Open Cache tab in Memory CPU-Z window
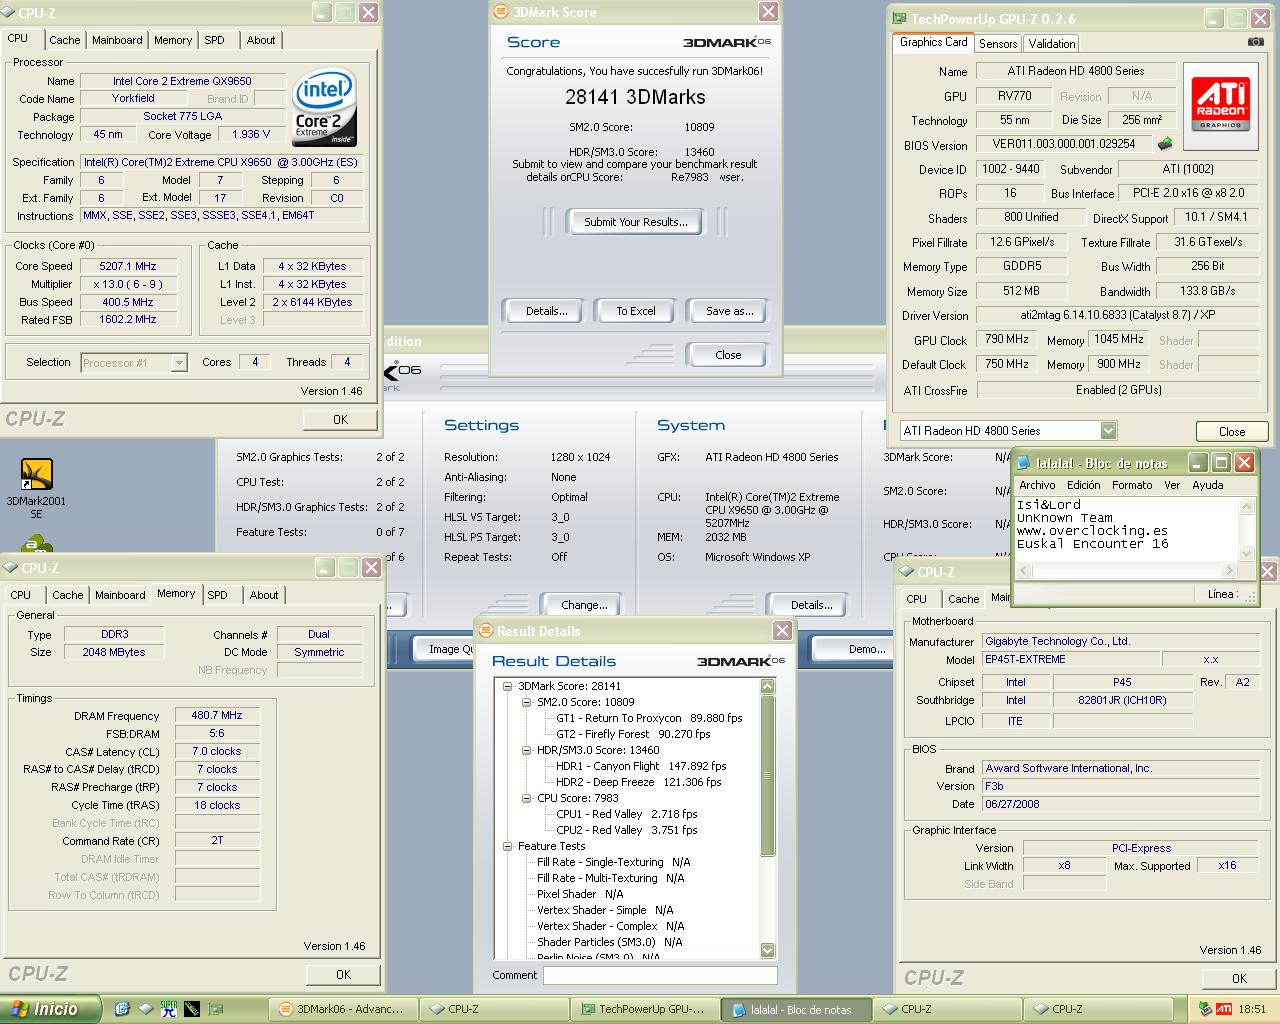Image resolution: width=1280 pixels, height=1024 pixels. 68,595
